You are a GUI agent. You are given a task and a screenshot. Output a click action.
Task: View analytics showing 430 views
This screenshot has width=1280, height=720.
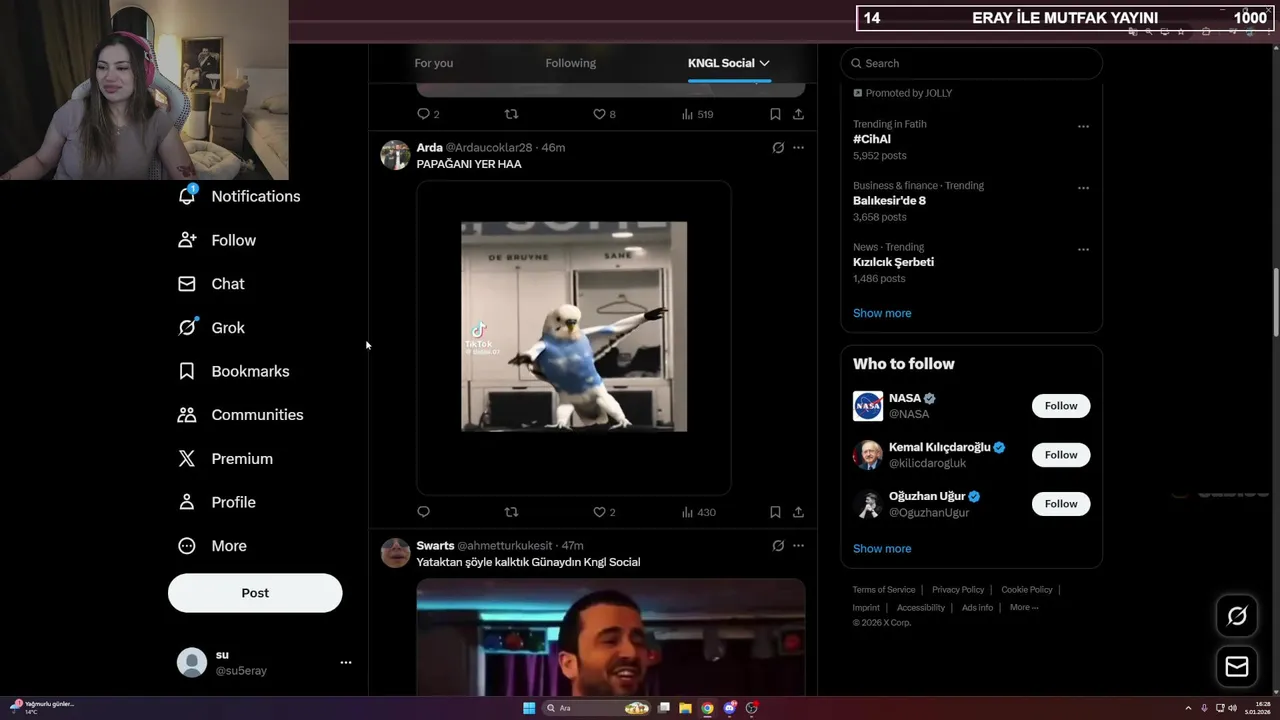[x=698, y=512]
